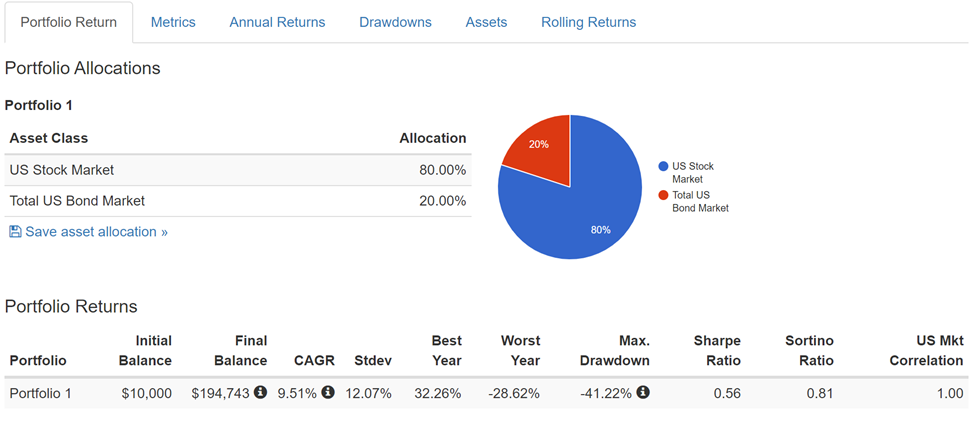Click the floppy disk save icon

pos(15,232)
